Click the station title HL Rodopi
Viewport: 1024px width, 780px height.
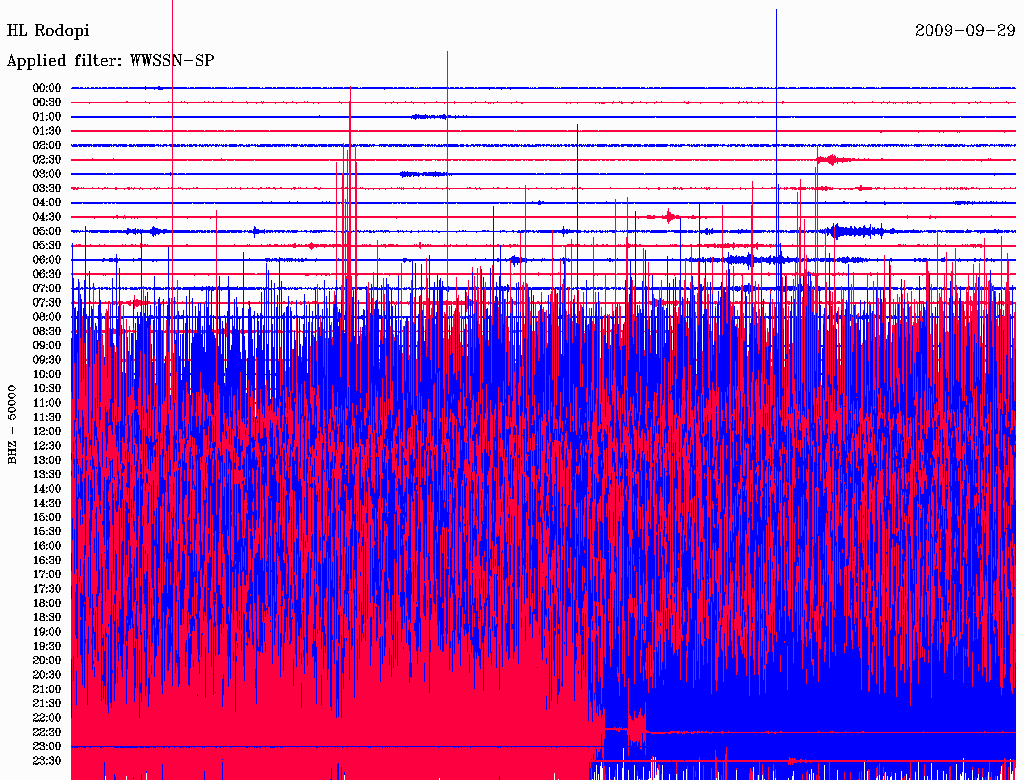pos(48,31)
